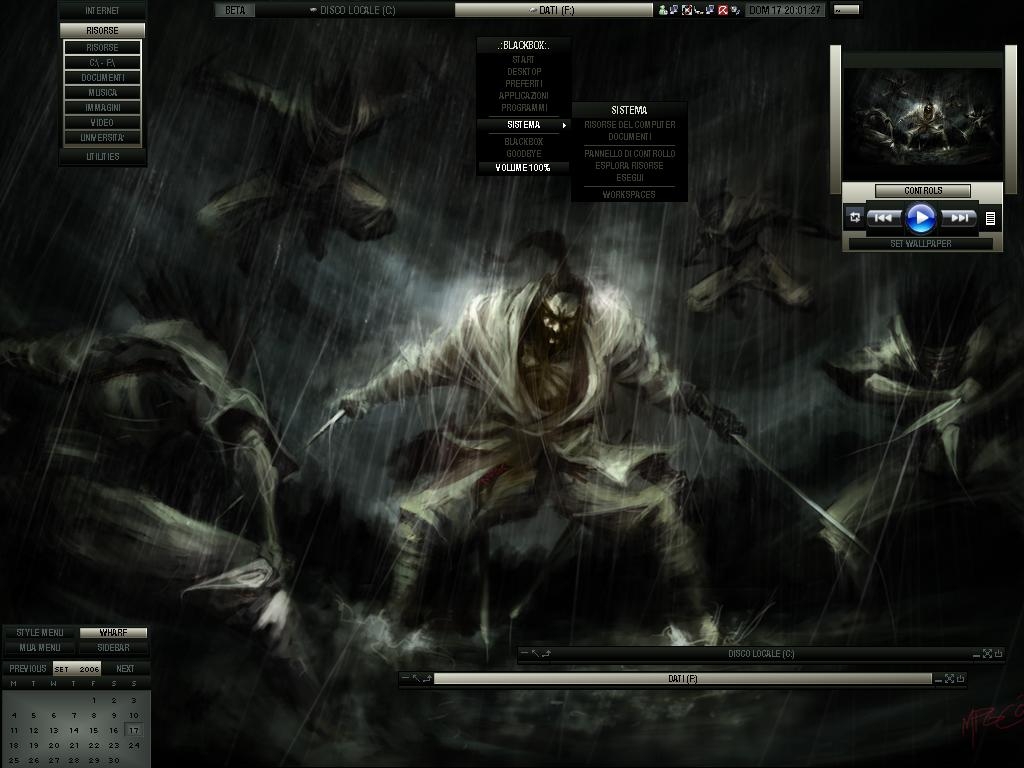Go to Previous month in calendar
Viewport: 1024px width, 768px height.
27,669
